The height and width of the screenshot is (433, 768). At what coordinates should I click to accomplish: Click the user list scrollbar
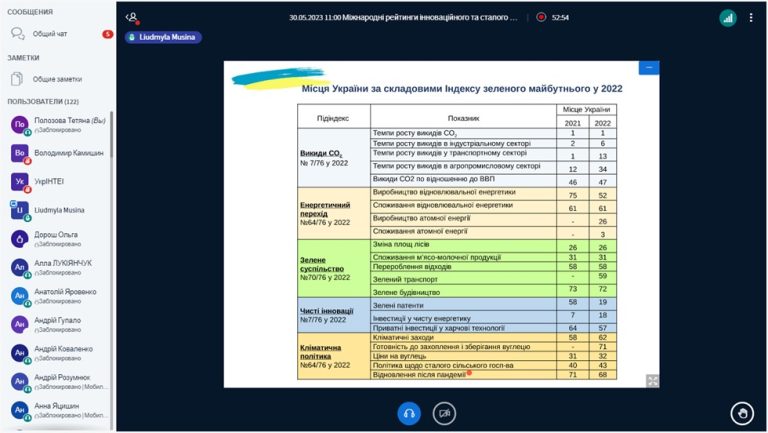coord(112,134)
